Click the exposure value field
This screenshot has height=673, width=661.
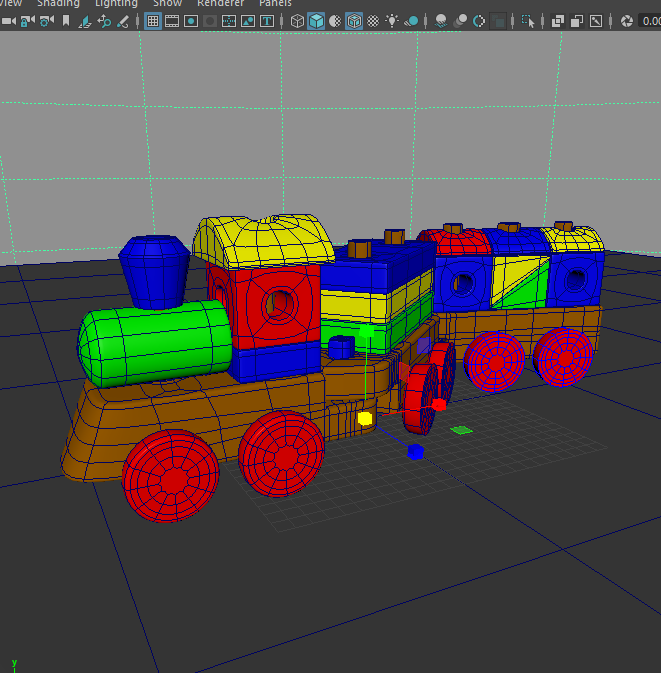(650, 20)
